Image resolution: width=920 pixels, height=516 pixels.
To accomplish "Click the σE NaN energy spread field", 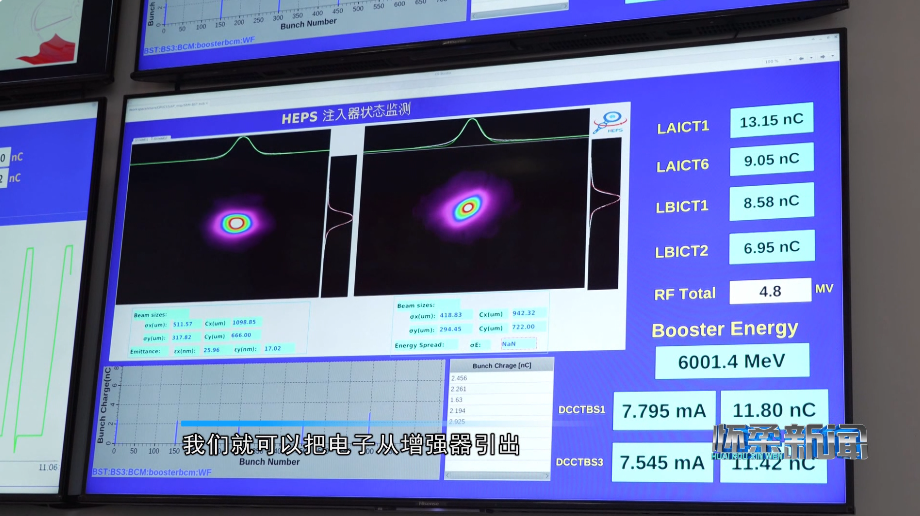I will pos(518,343).
